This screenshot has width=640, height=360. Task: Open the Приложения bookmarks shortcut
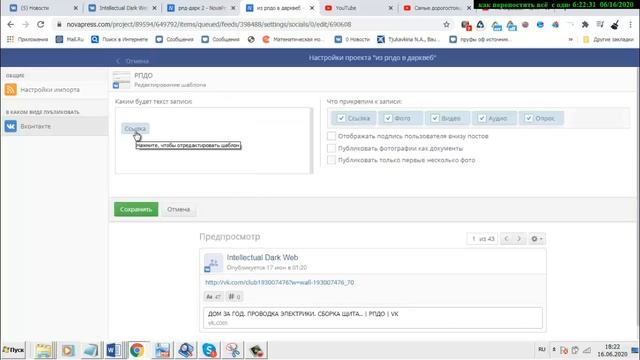click(x=27, y=40)
